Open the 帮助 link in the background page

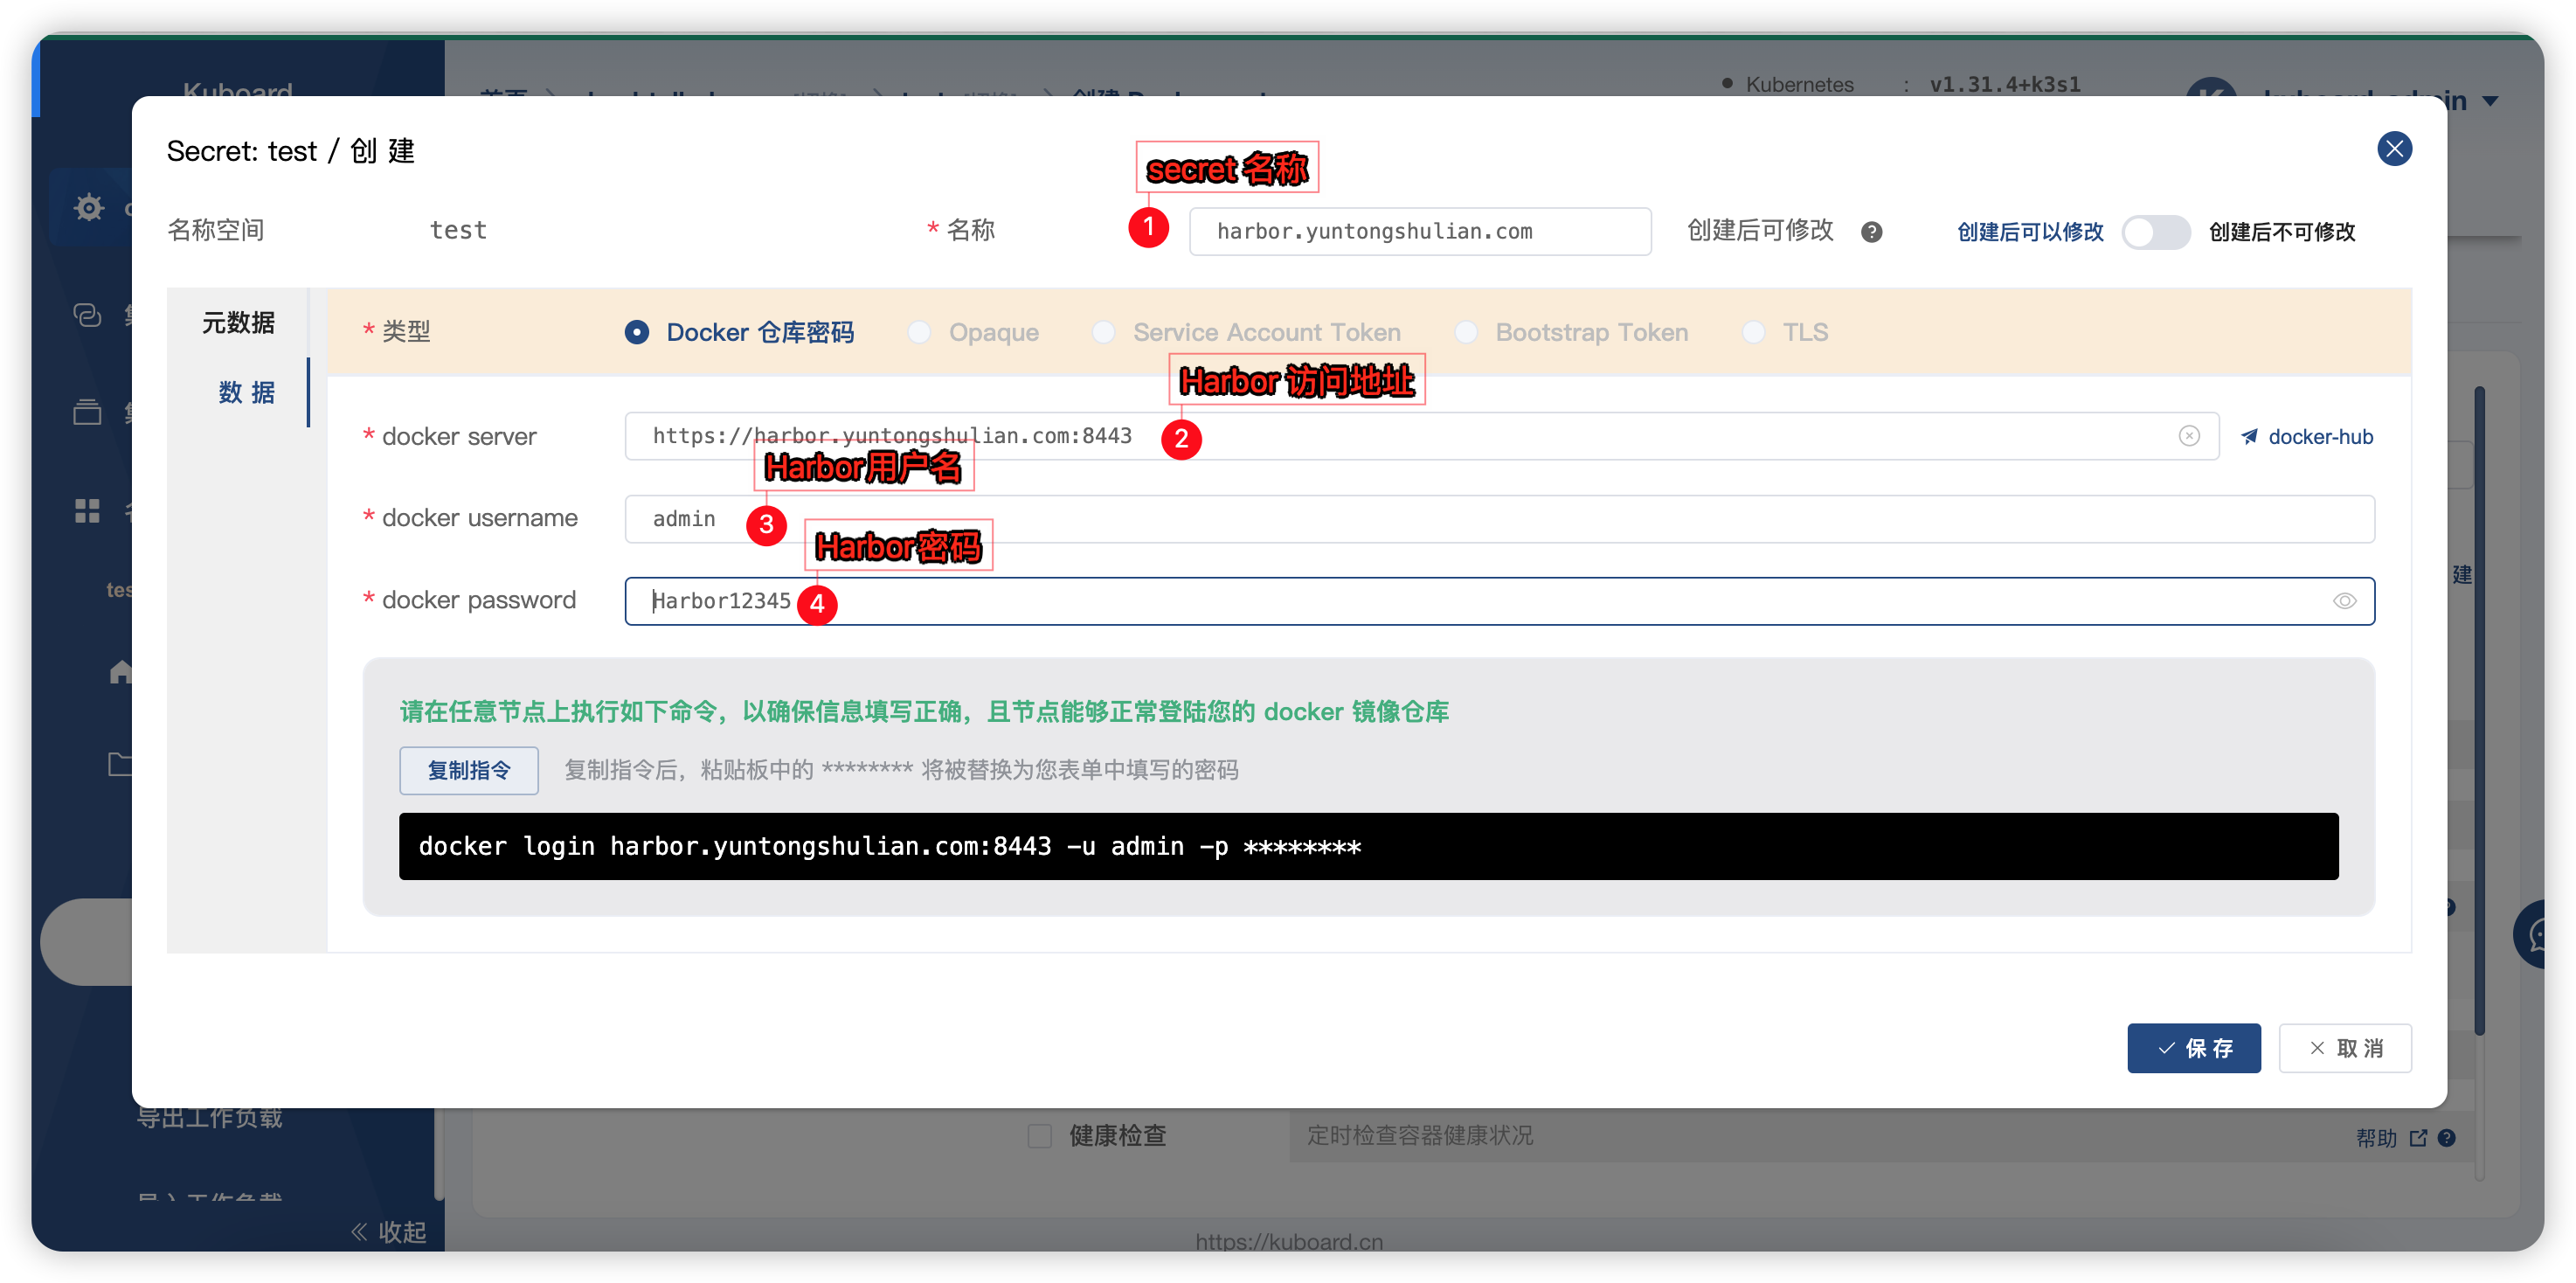[2390, 1138]
